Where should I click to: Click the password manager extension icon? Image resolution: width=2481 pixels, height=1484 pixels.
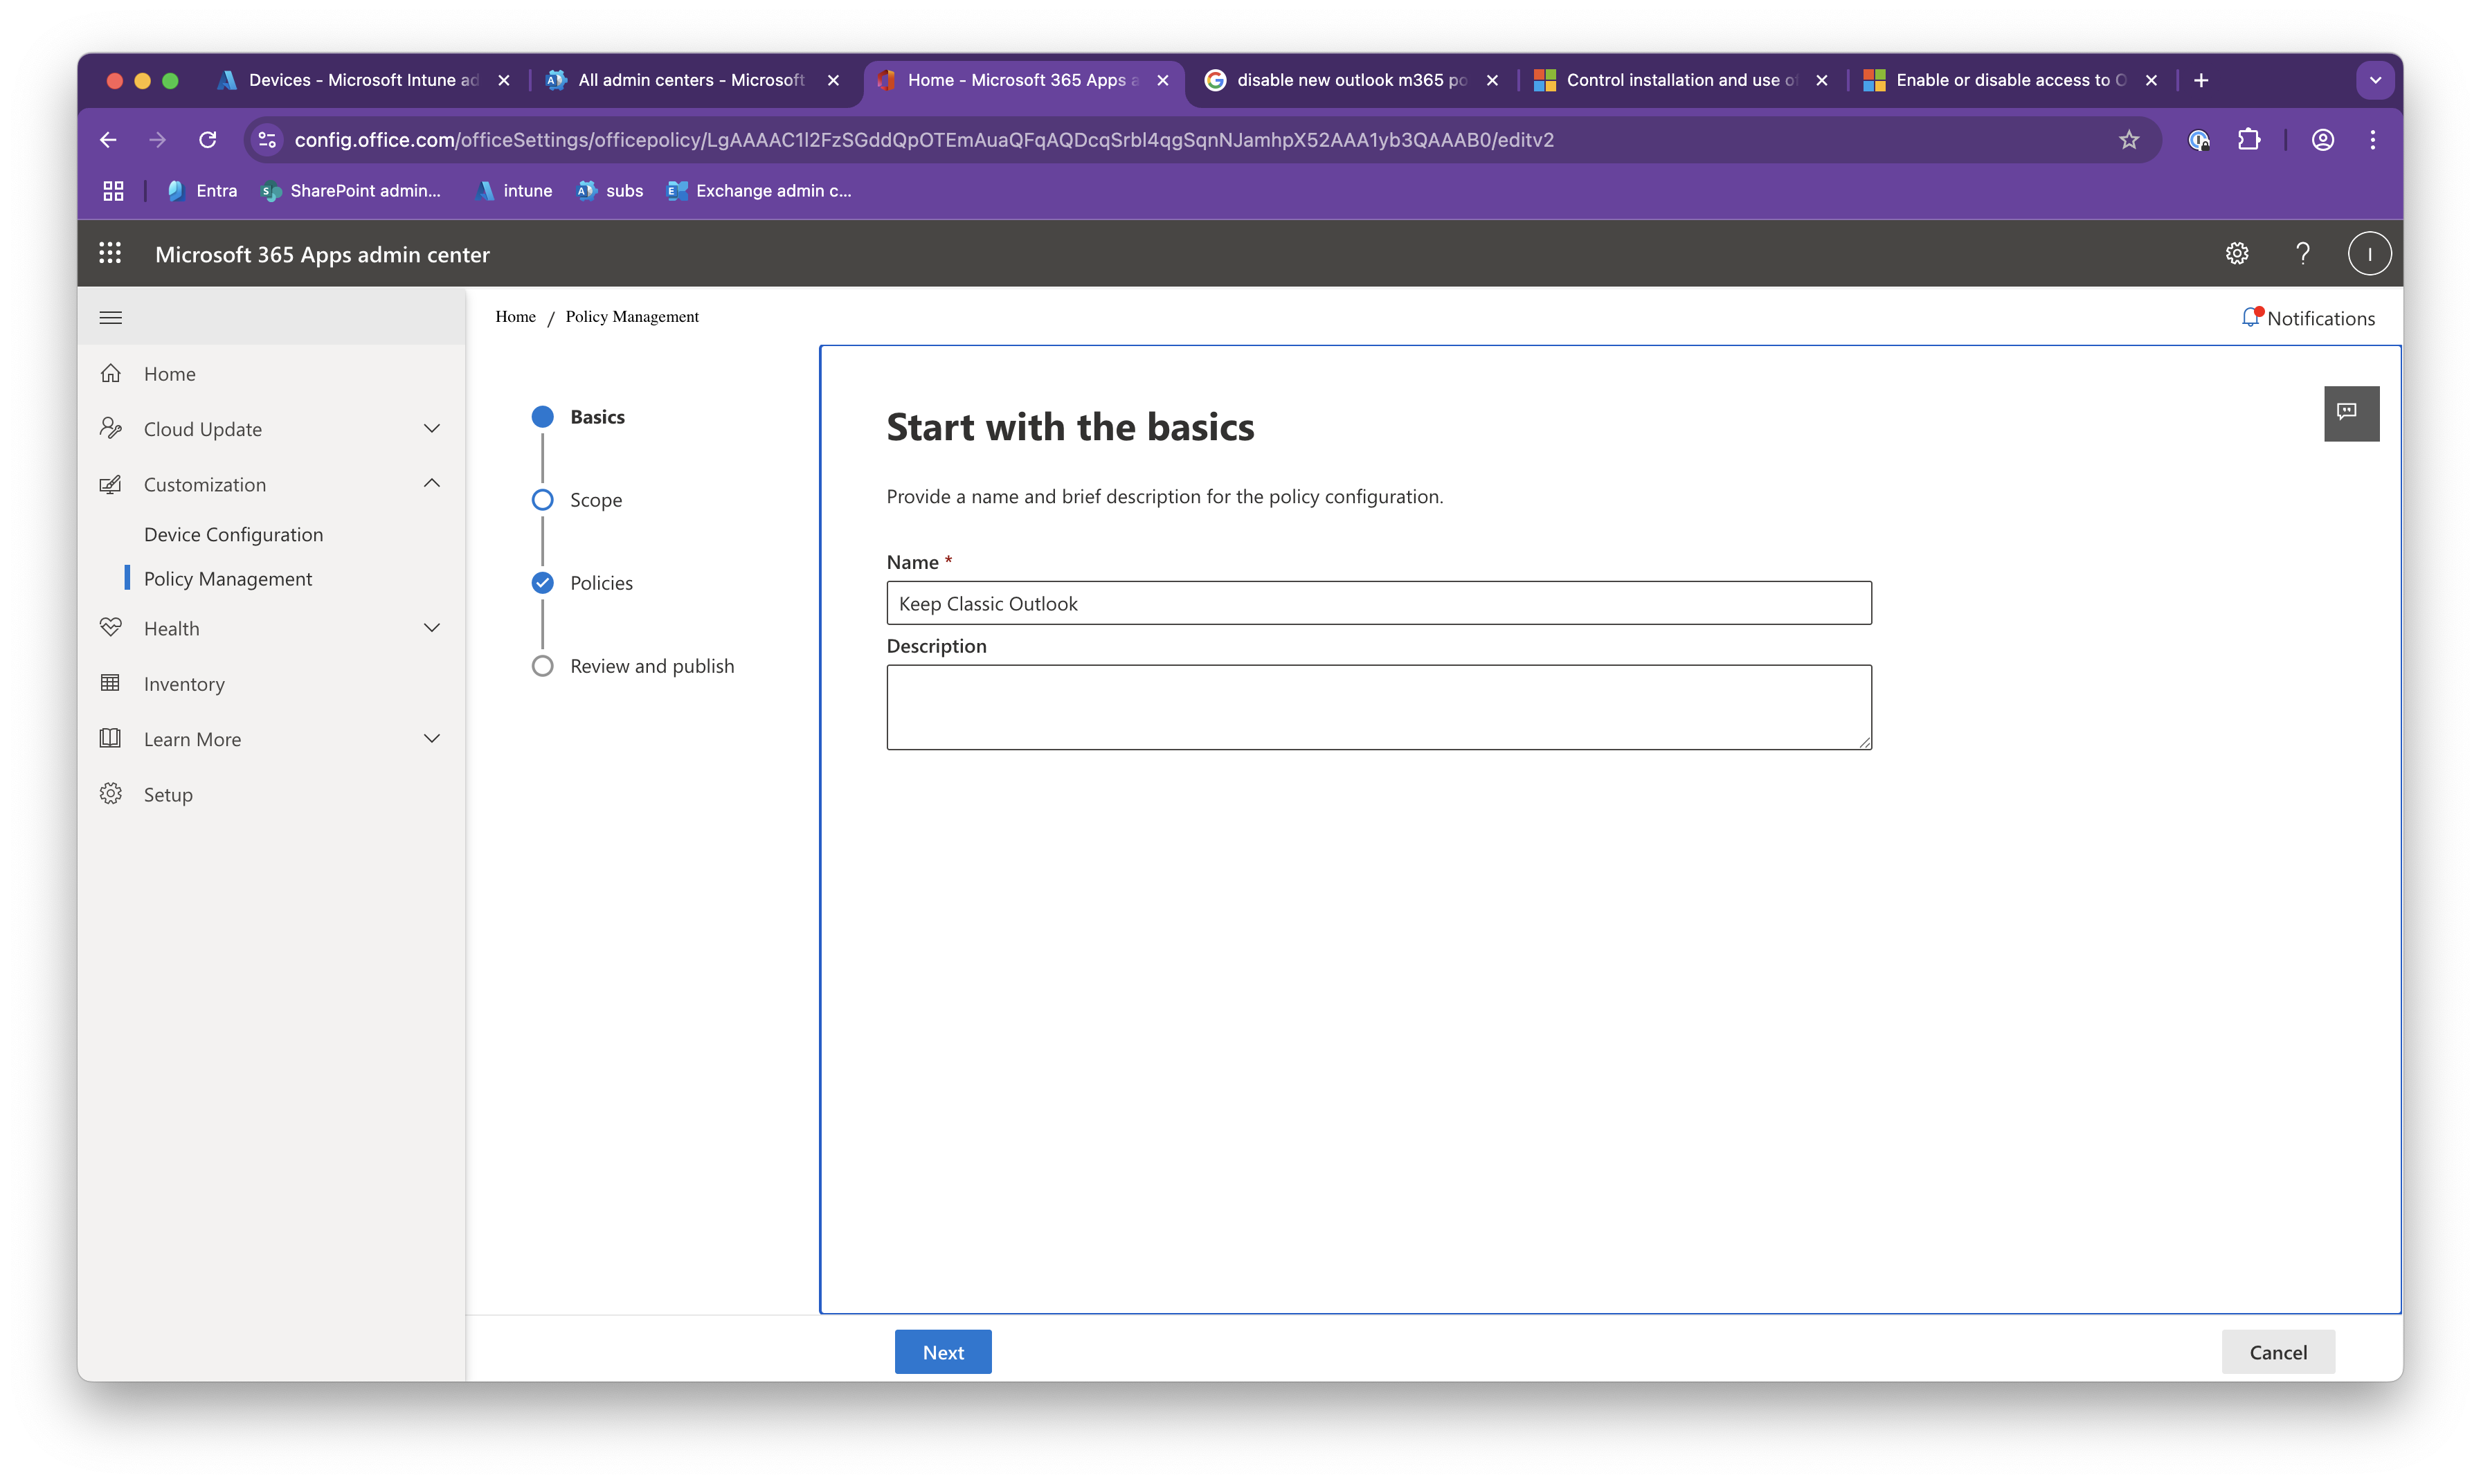[x=2198, y=140]
